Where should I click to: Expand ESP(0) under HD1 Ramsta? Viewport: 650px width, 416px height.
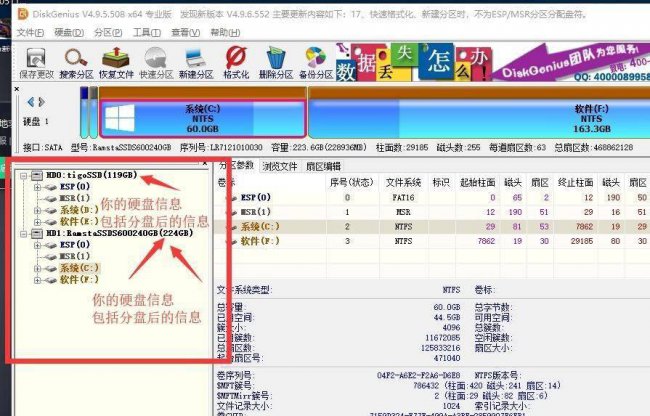click(x=37, y=245)
